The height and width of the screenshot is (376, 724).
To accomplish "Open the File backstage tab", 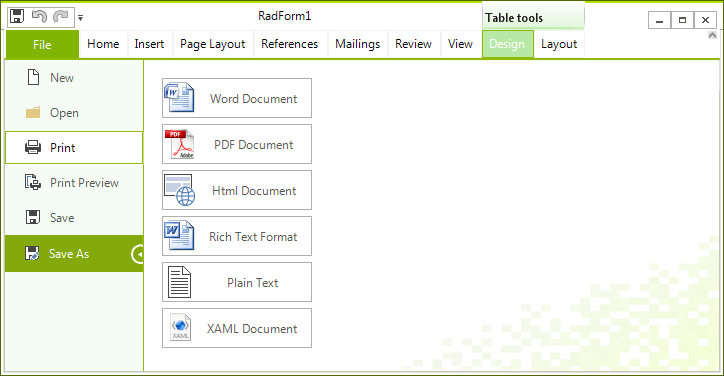I will pyautogui.click(x=42, y=44).
